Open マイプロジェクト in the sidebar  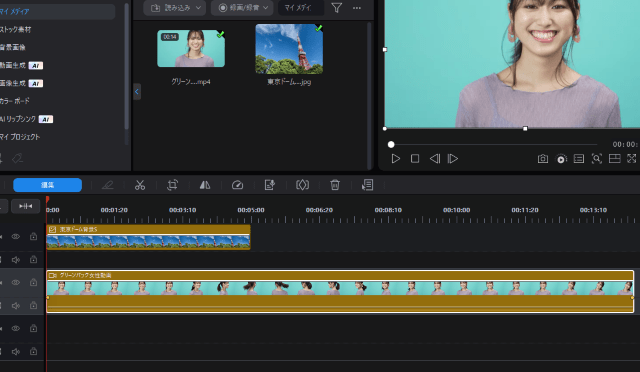(20, 137)
